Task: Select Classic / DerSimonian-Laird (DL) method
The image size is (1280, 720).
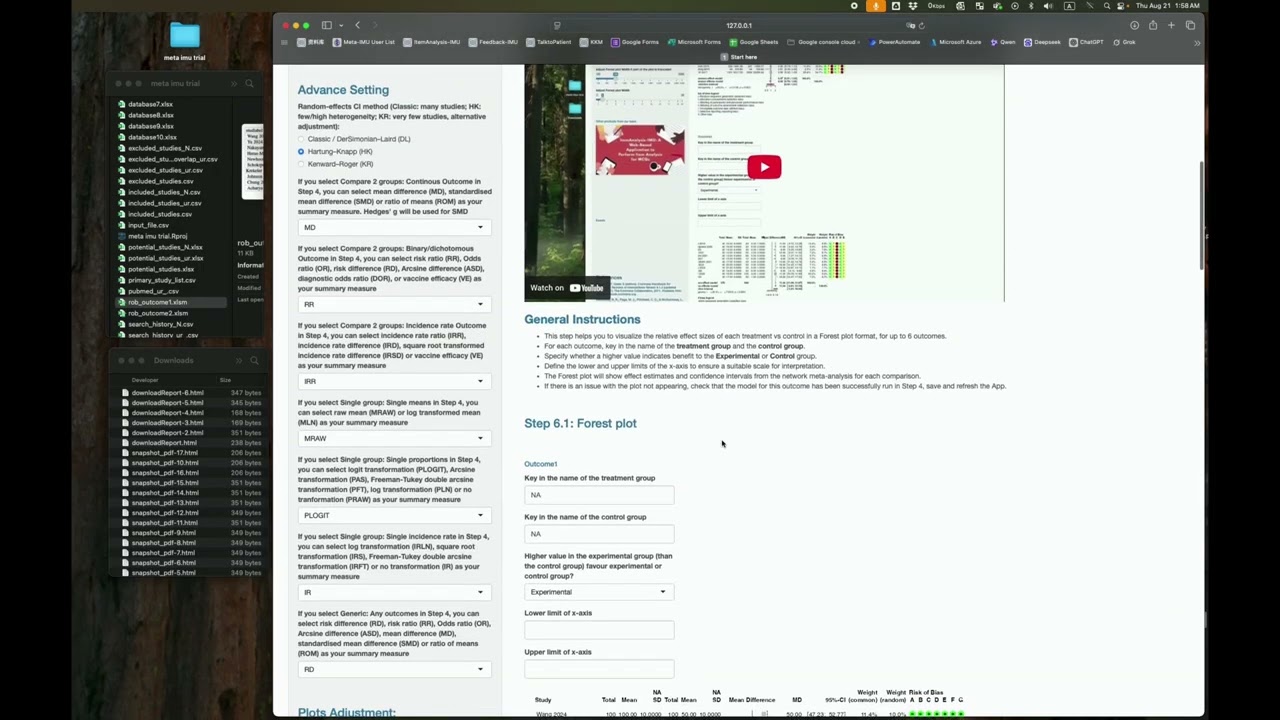Action: coord(301,139)
